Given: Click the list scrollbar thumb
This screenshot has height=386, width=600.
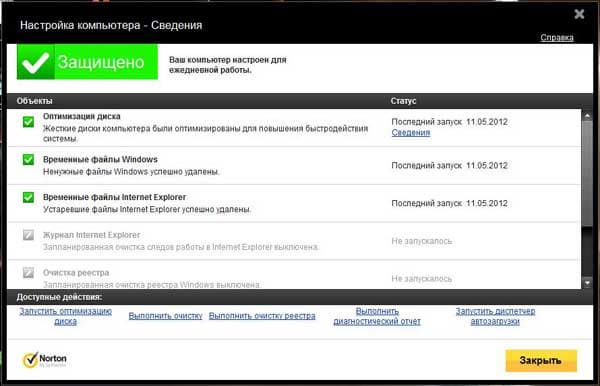Looking at the screenshot, I should [587, 174].
